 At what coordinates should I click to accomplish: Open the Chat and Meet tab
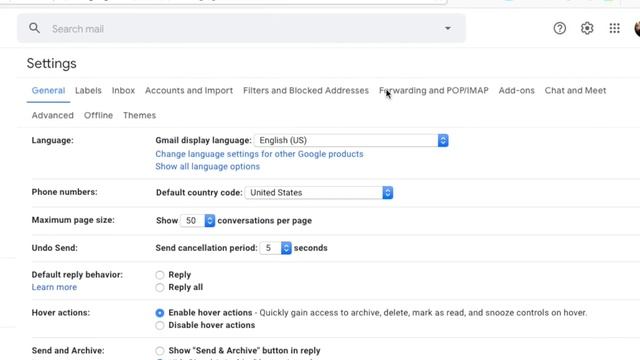(575, 91)
